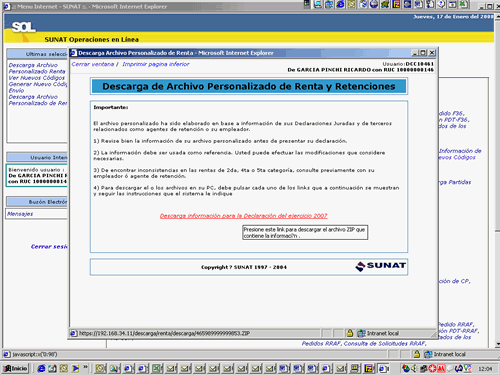The height and width of the screenshot is (375, 500).
Task: Click the IE icon in popup title bar
Action: click(x=74, y=53)
